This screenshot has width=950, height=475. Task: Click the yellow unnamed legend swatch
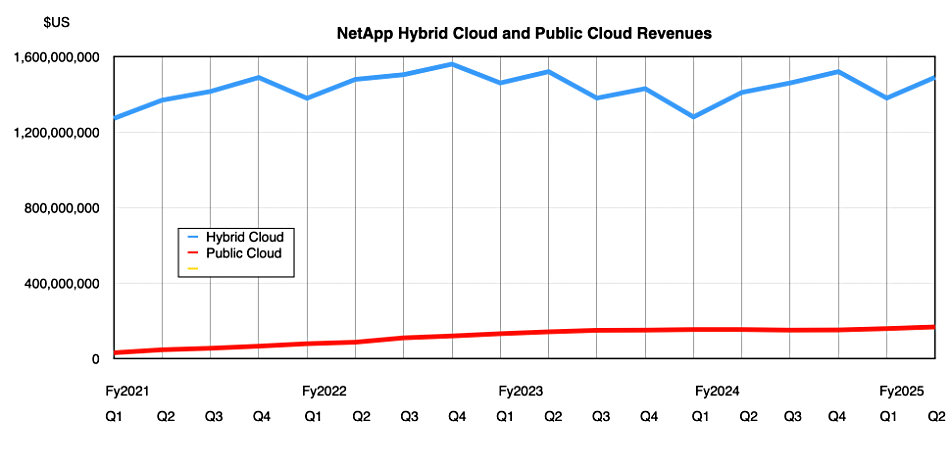[193, 268]
